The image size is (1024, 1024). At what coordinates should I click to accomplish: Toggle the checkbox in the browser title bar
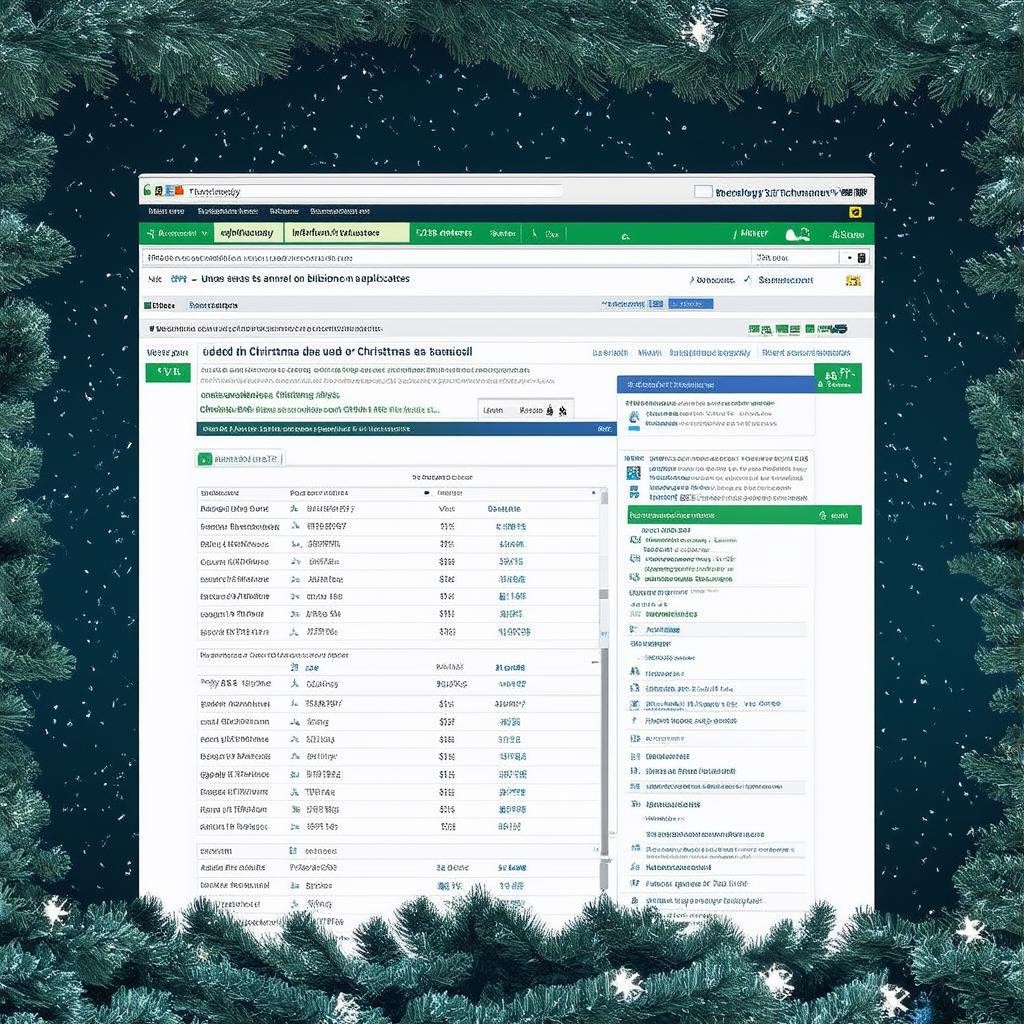[x=703, y=191]
